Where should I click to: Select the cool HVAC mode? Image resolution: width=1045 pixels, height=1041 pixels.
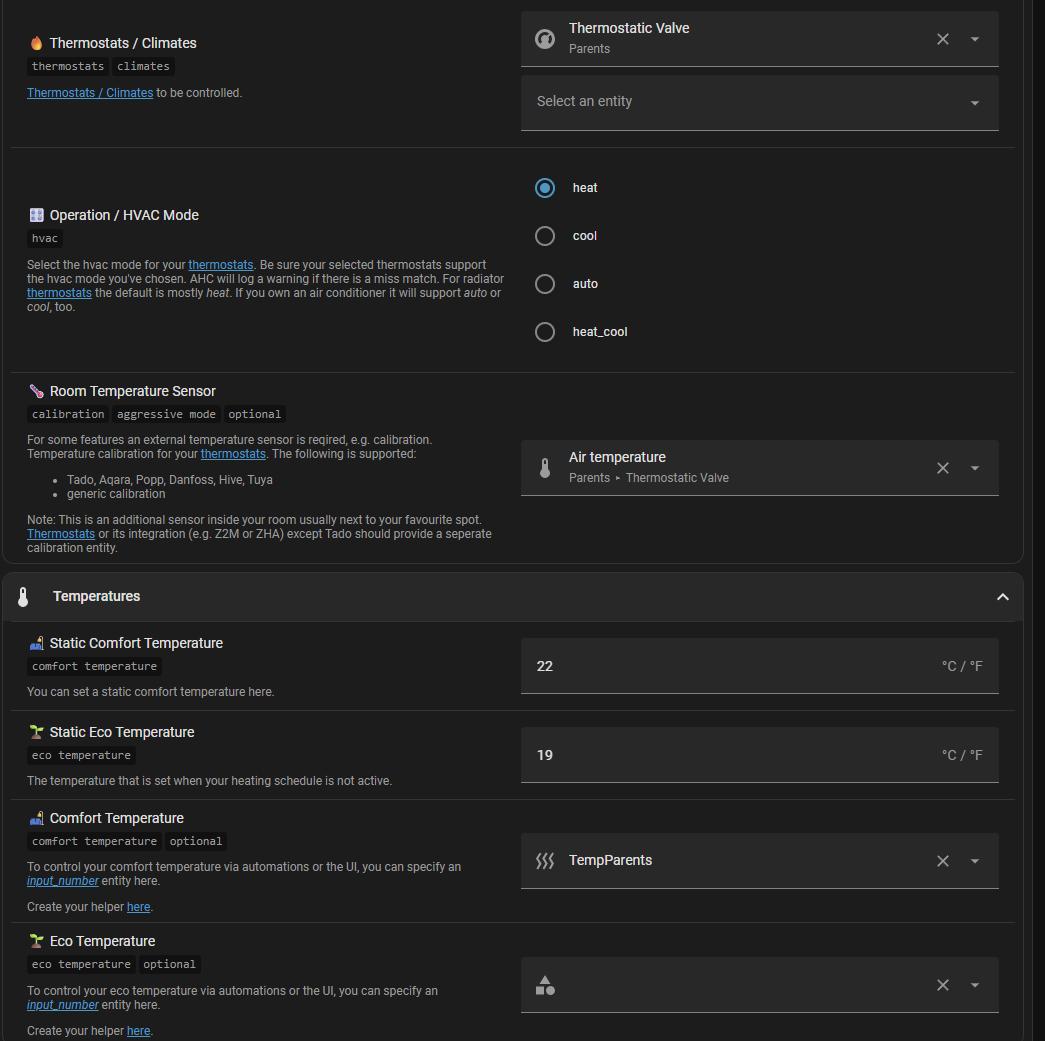pos(545,236)
